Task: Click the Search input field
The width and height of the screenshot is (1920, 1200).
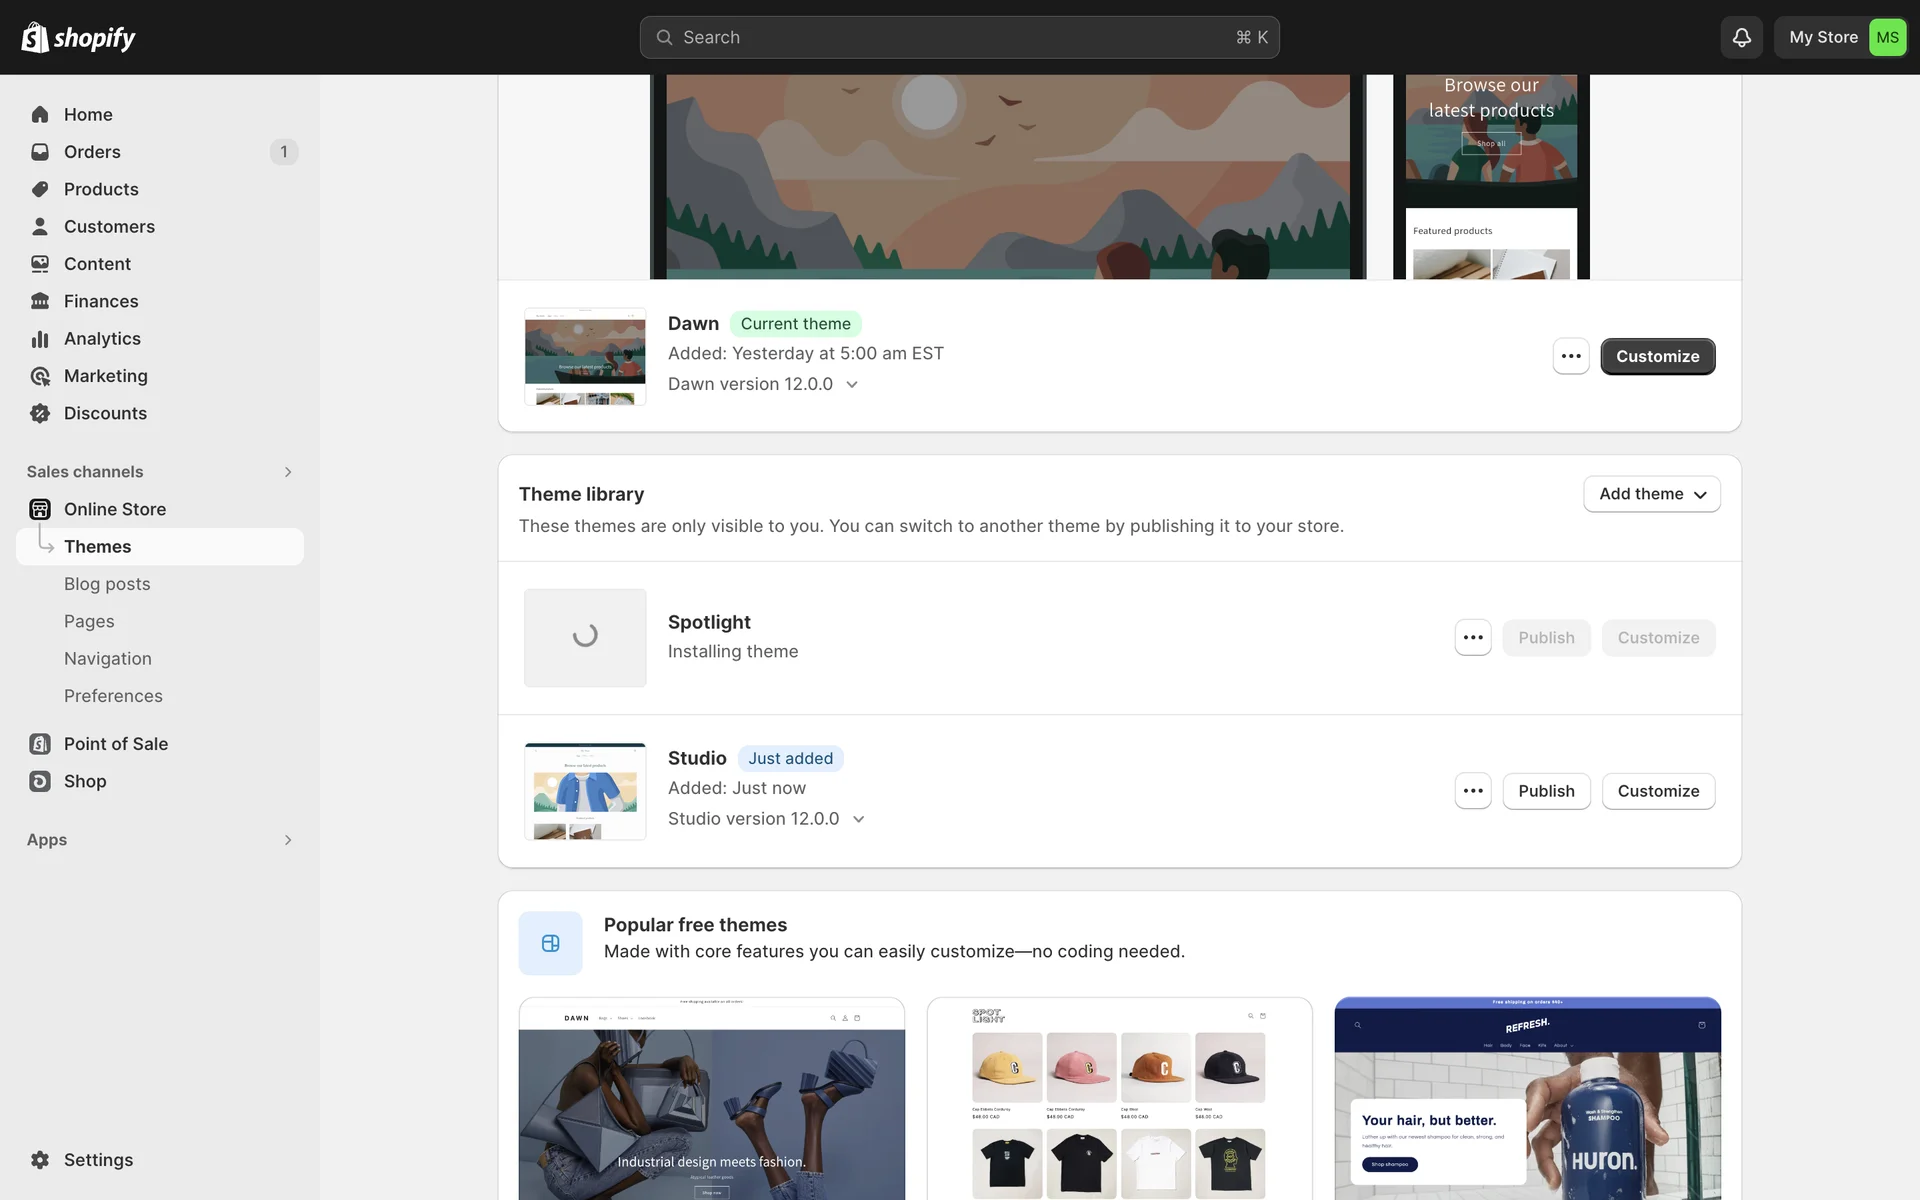Action: [958, 37]
